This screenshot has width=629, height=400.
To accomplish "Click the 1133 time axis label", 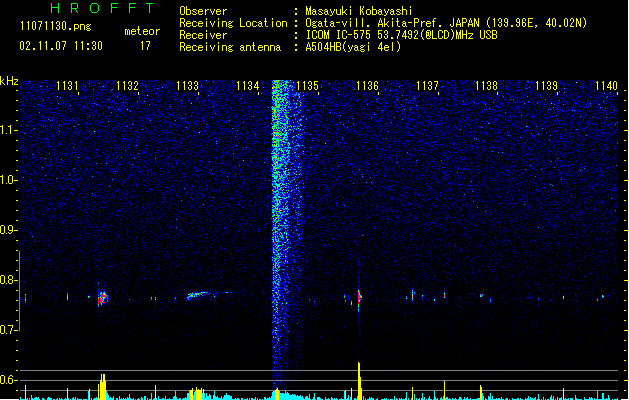I will click(187, 86).
